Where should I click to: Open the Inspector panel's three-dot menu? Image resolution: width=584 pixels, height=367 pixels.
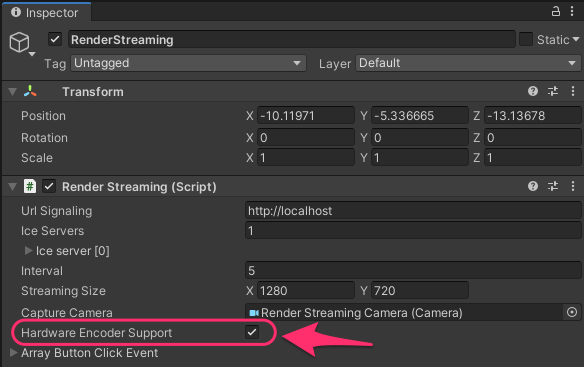tap(572, 11)
